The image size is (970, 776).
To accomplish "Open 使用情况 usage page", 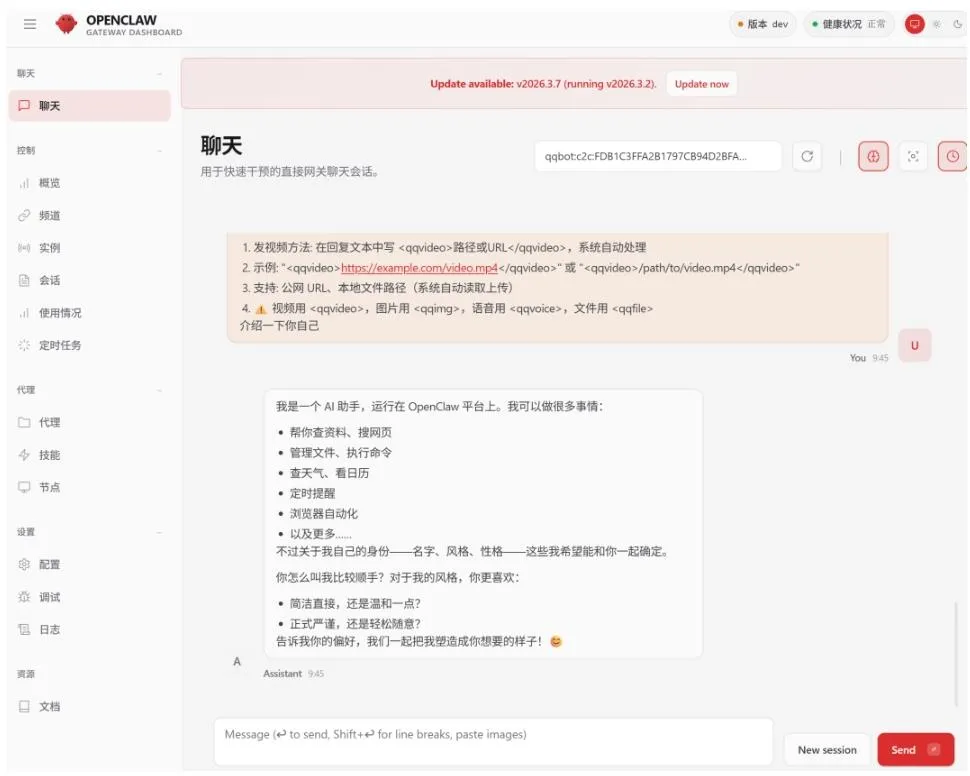I will tap(90, 313).
